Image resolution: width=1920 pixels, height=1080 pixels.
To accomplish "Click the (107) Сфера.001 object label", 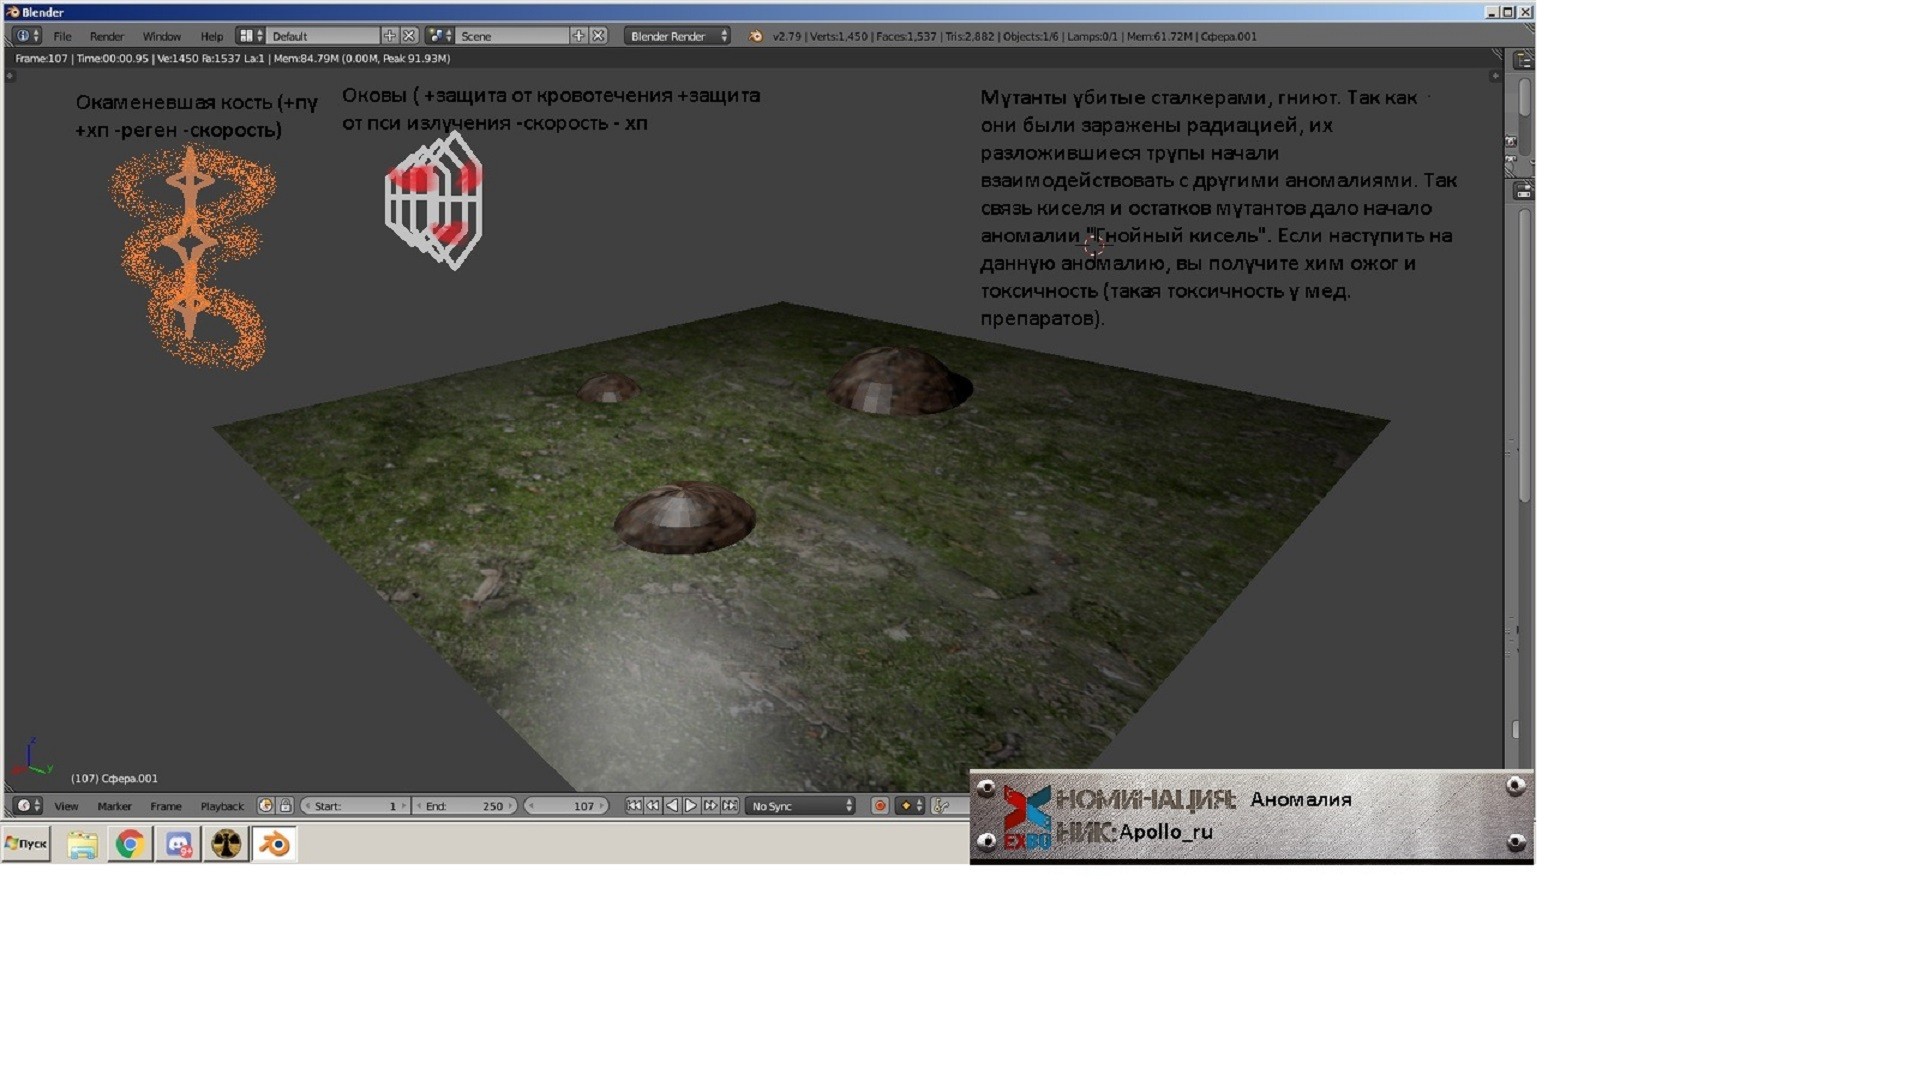I will pyautogui.click(x=114, y=778).
